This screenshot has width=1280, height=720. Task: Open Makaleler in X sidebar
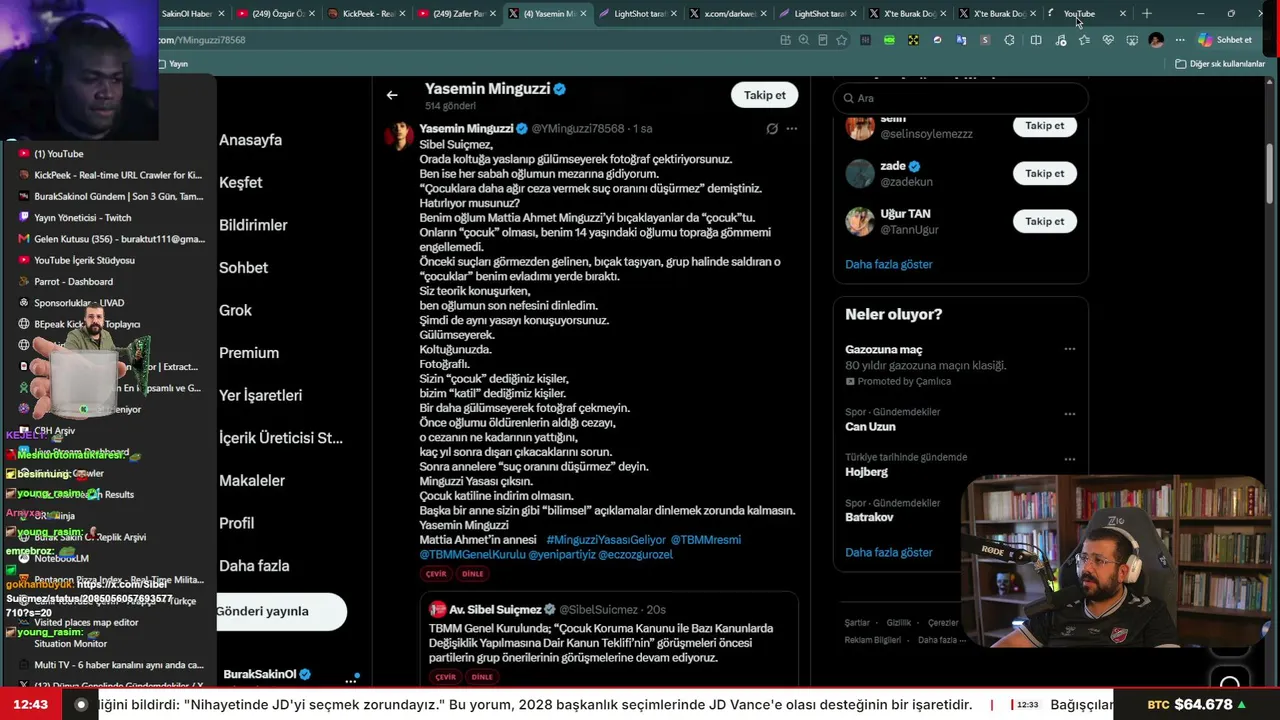coord(252,480)
